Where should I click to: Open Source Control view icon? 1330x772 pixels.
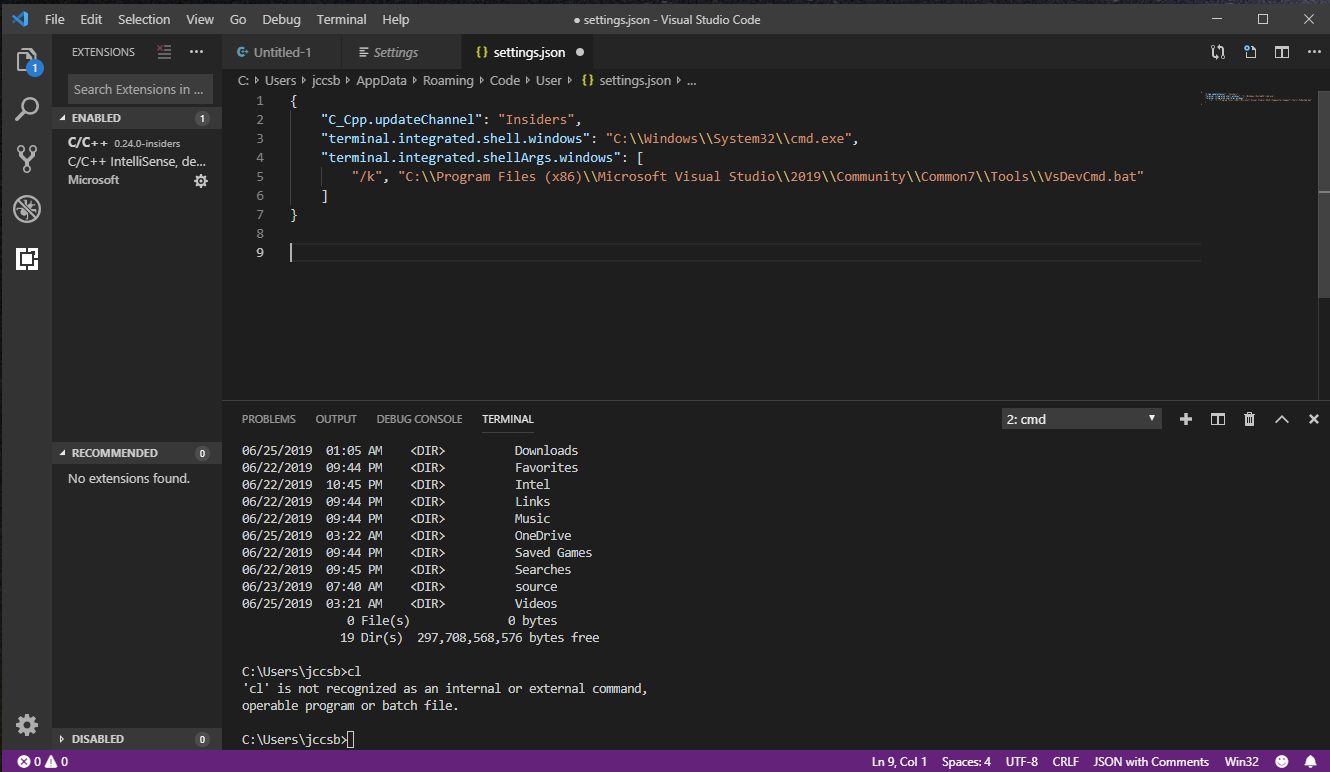coord(27,158)
